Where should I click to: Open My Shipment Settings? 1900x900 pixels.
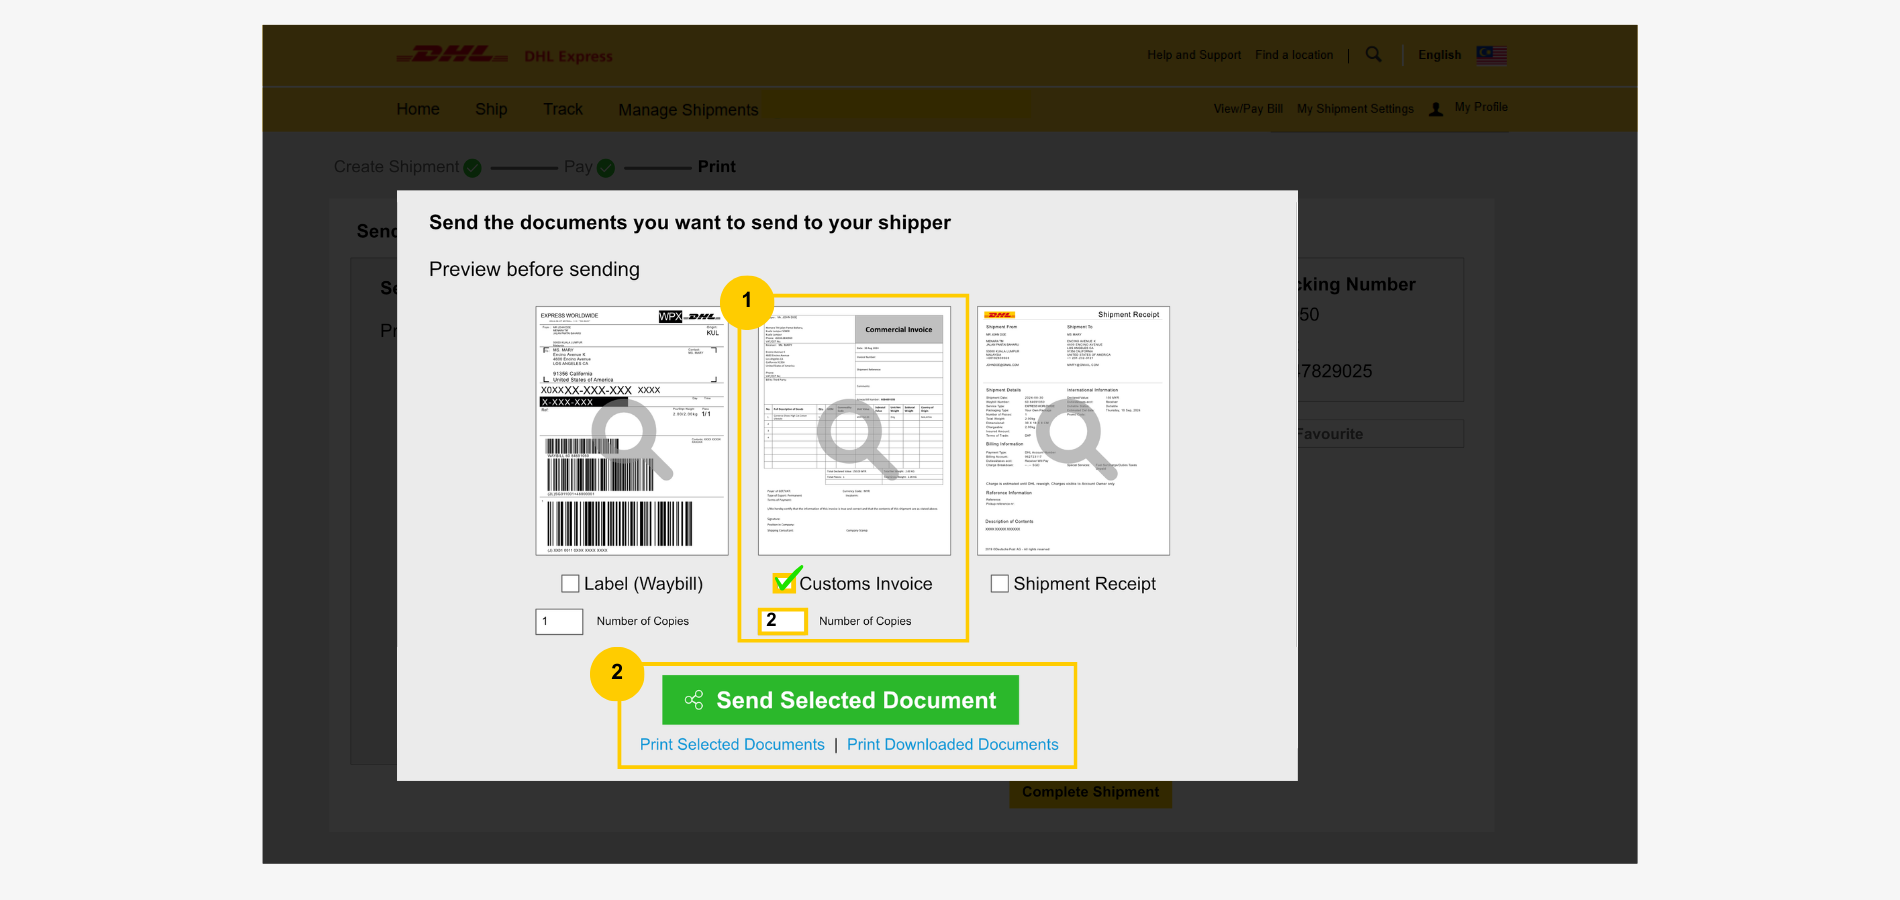click(x=1355, y=109)
